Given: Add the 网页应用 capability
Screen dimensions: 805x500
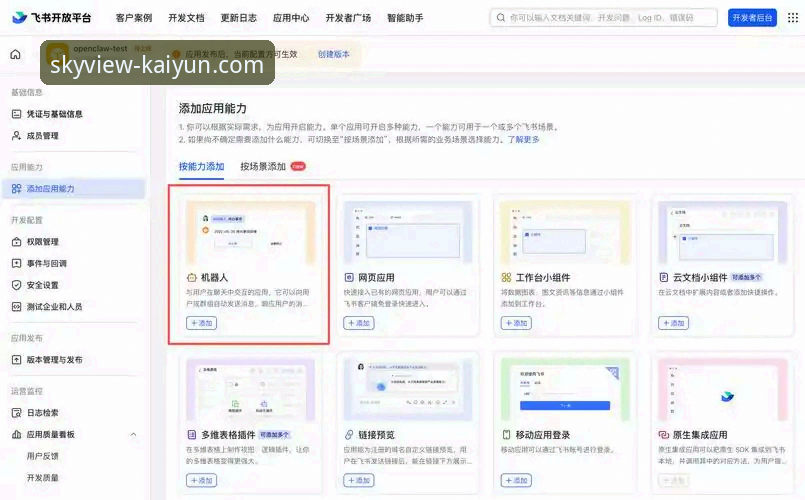Looking at the screenshot, I should click(358, 323).
